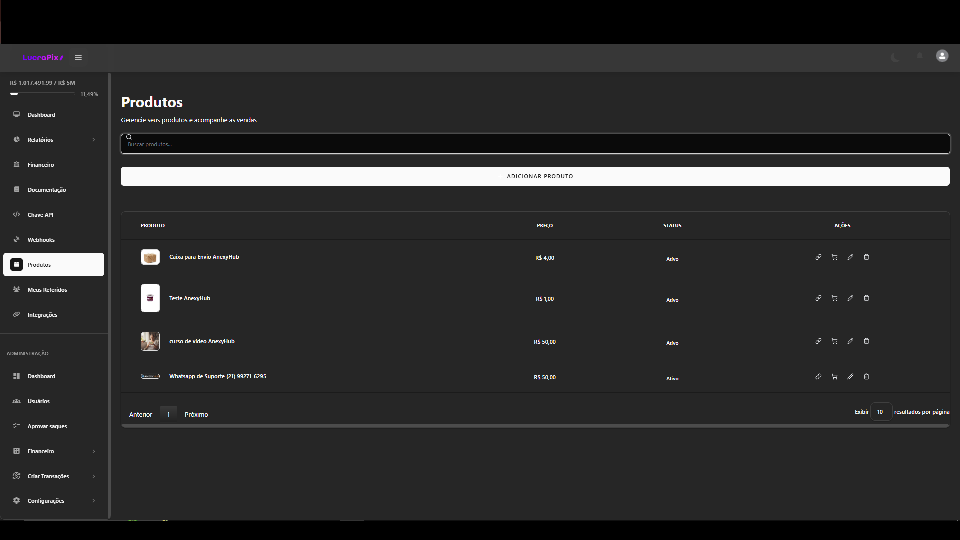Click the edit pencil for curso de video
Screen dimensions: 960x540
click(x=850, y=341)
